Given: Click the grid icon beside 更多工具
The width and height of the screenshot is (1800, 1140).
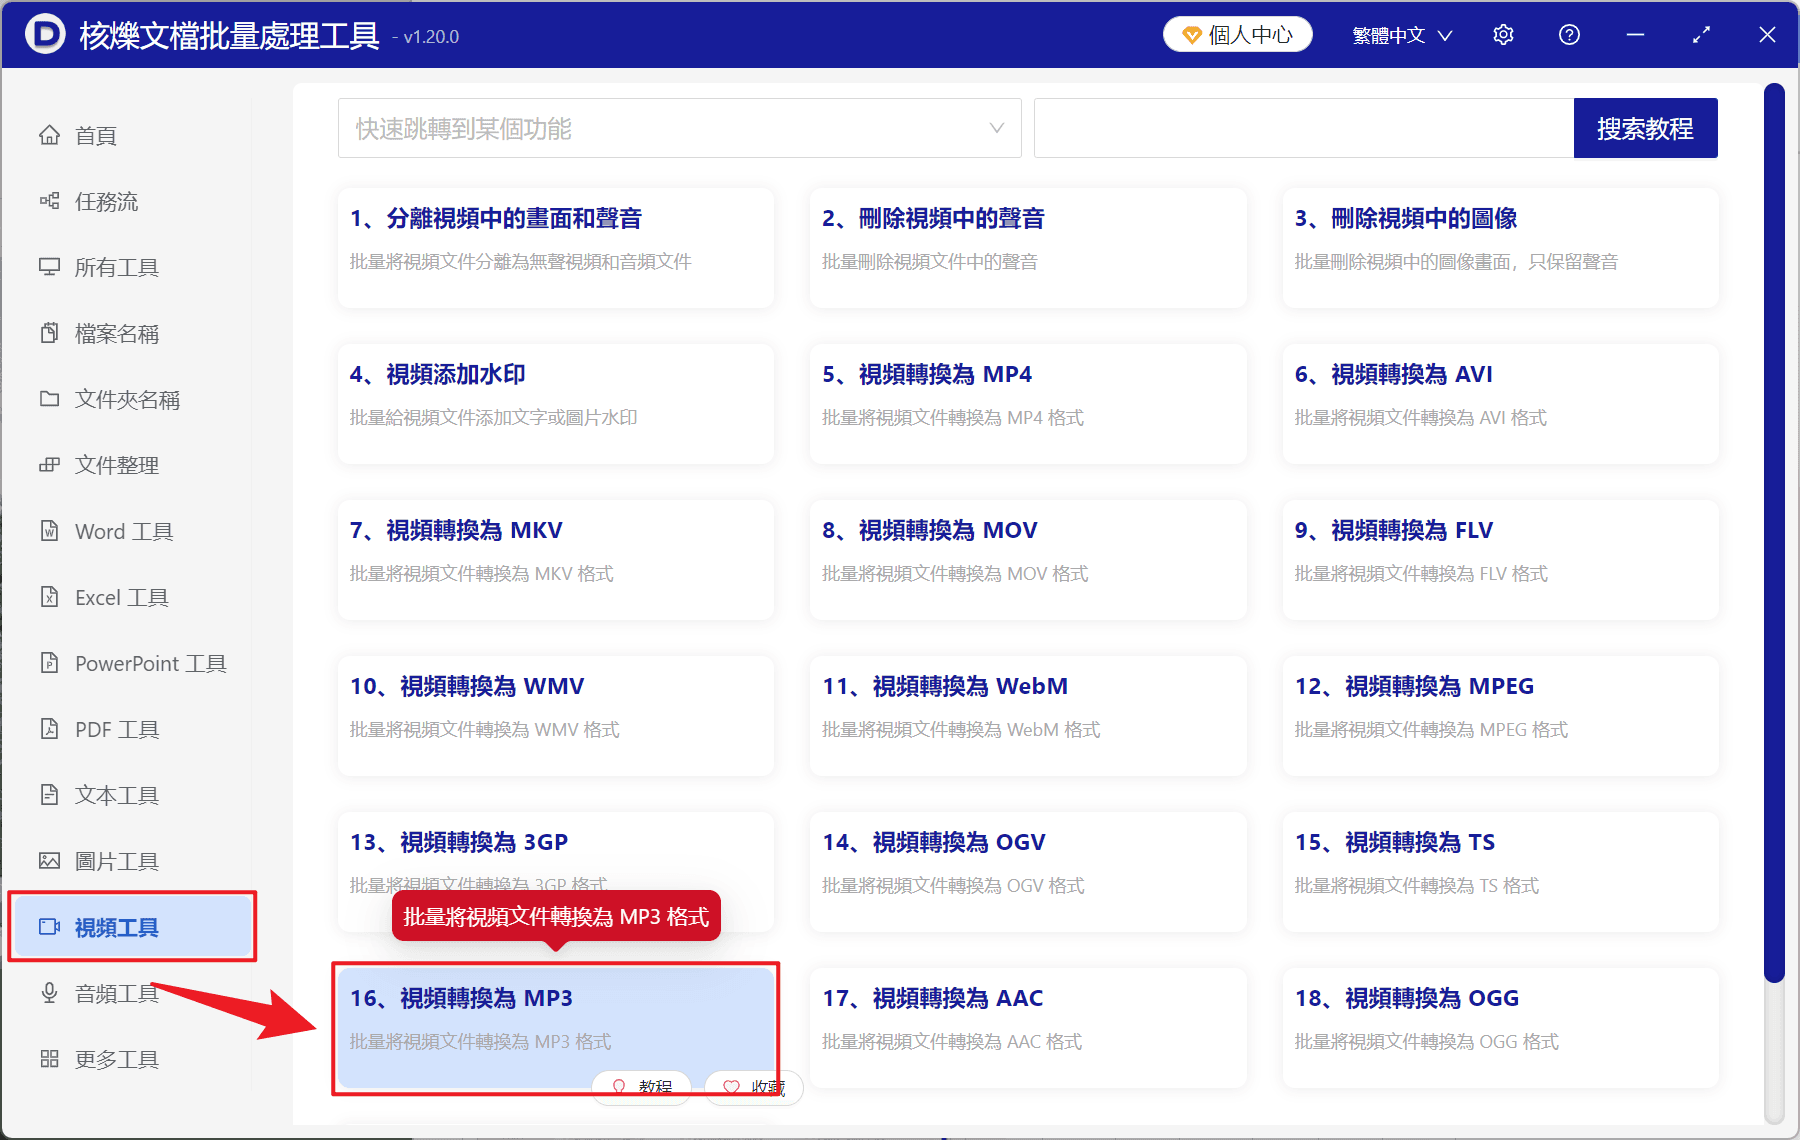Looking at the screenshot, I should tap(49, 1059).
